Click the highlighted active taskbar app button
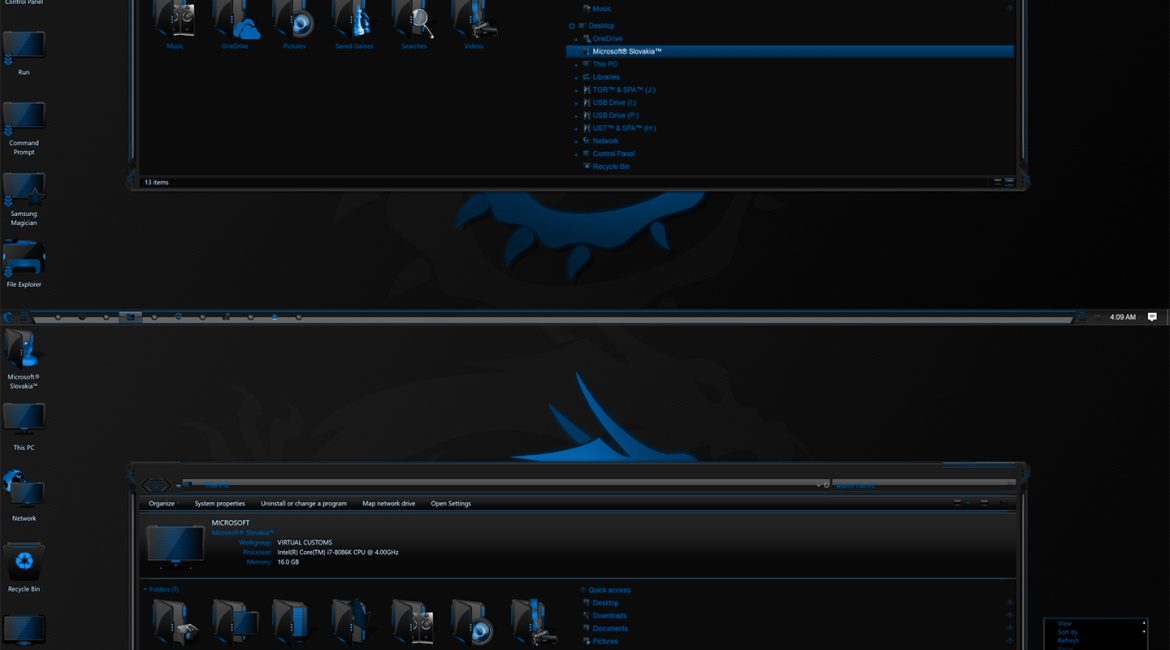The height and width of the screenshot is (650, 1170). (130, 317)
